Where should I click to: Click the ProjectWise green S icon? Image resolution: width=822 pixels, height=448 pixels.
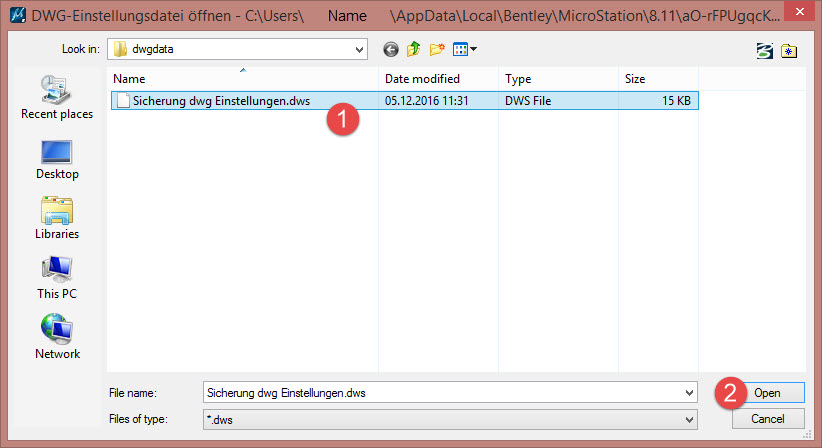pyautogui.click(x=765, y=51)
